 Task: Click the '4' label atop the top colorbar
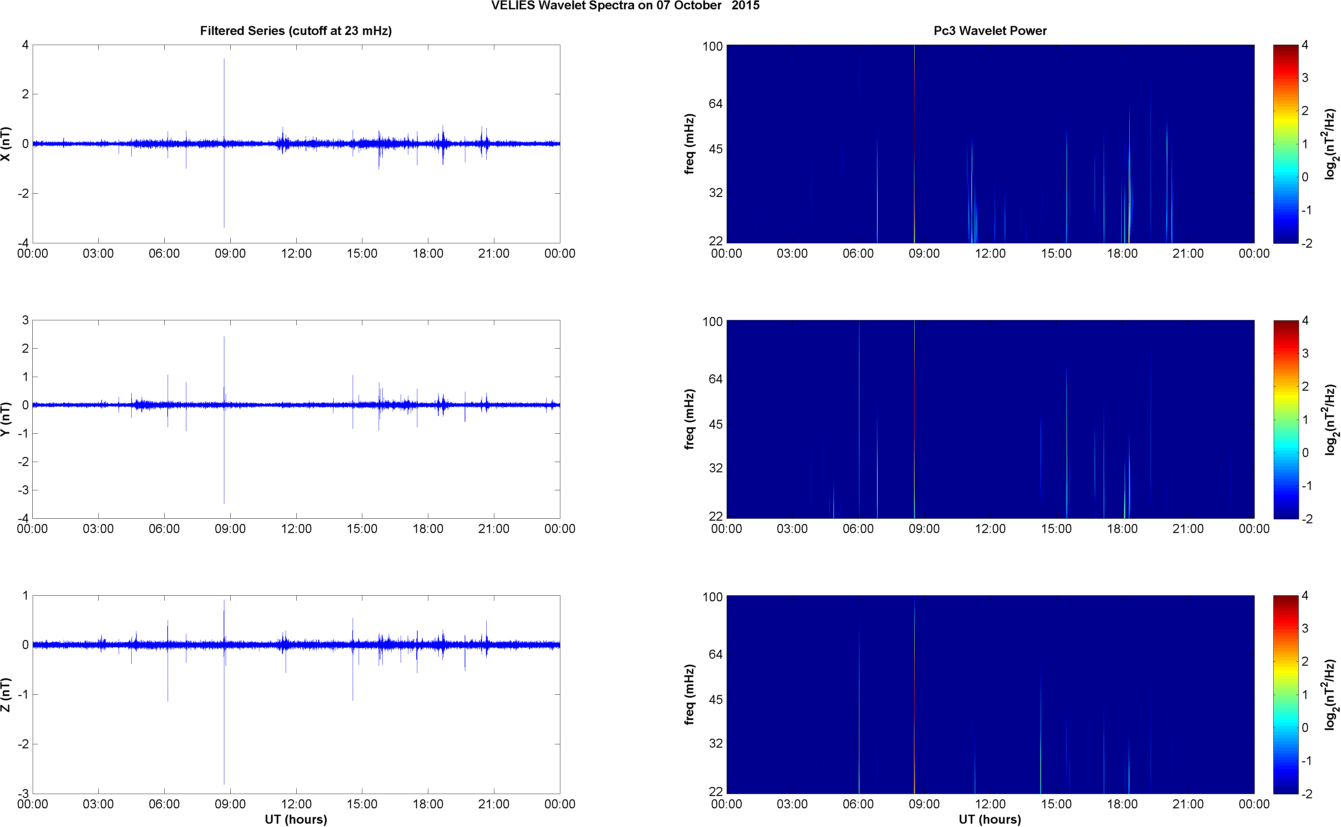point(1305,46)
